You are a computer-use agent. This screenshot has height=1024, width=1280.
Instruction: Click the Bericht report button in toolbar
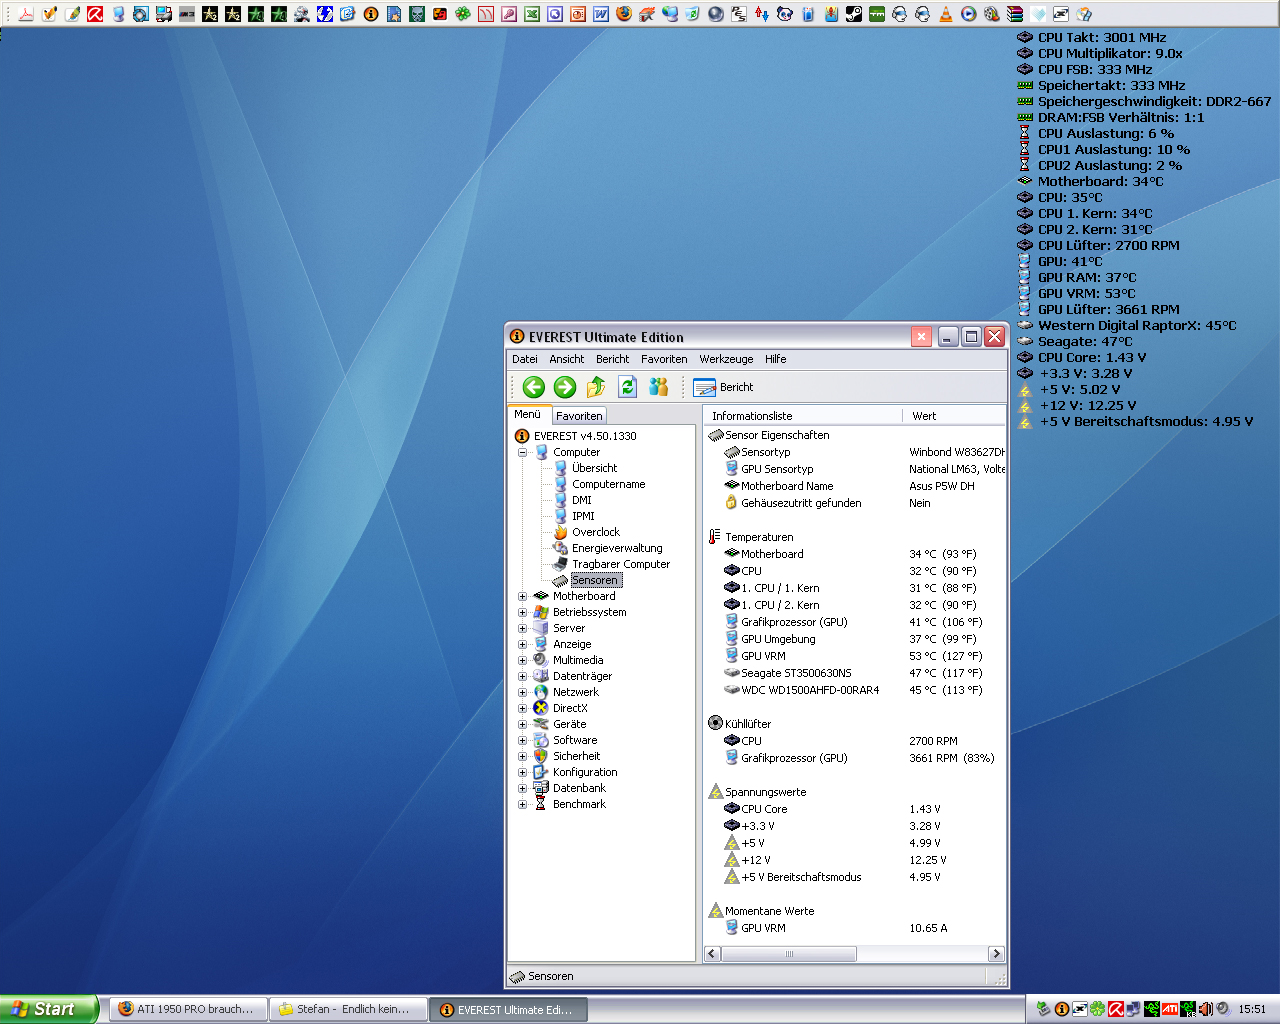(723, 387)
